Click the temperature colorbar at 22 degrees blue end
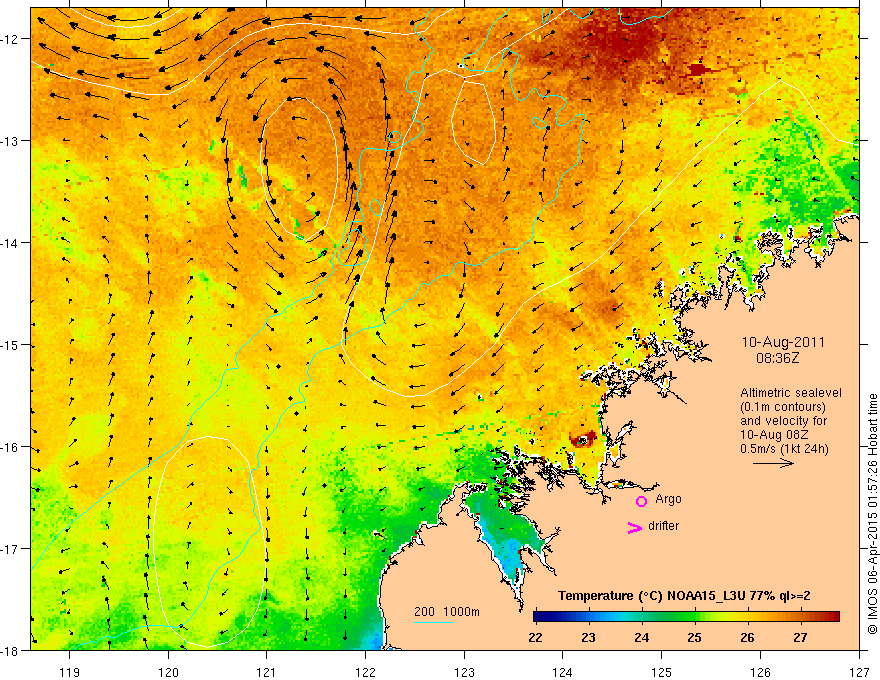The width and height of the screenshot is (880, 680). 539,617
